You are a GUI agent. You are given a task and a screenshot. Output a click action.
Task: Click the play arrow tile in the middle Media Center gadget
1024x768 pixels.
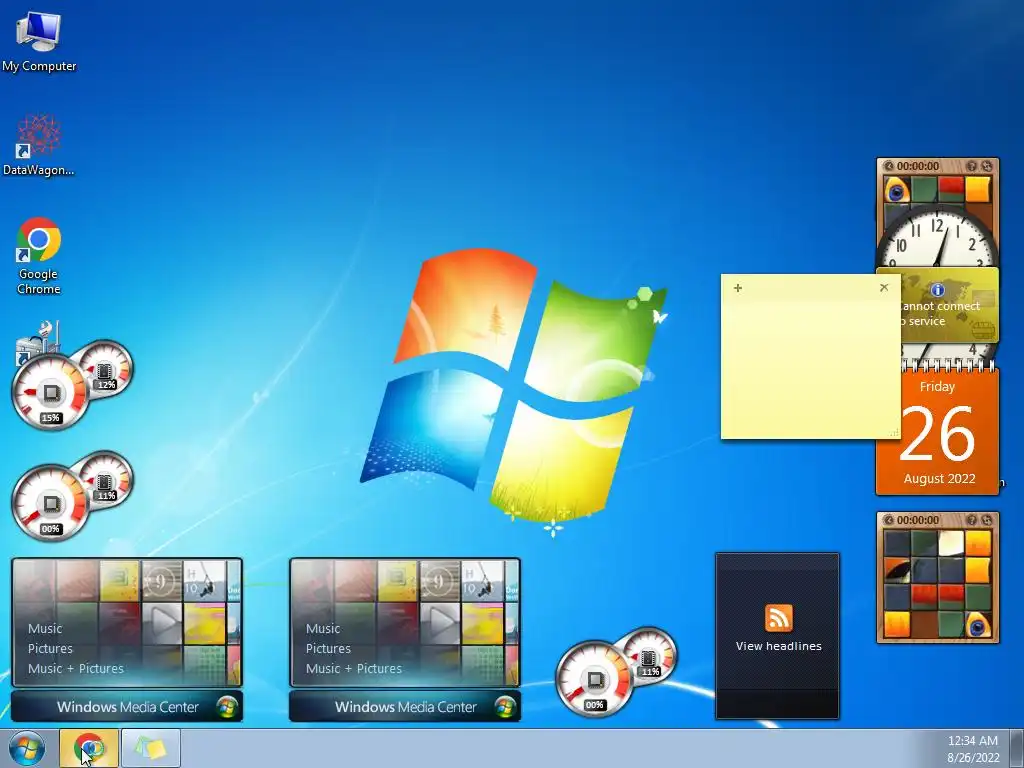point(440,623)
